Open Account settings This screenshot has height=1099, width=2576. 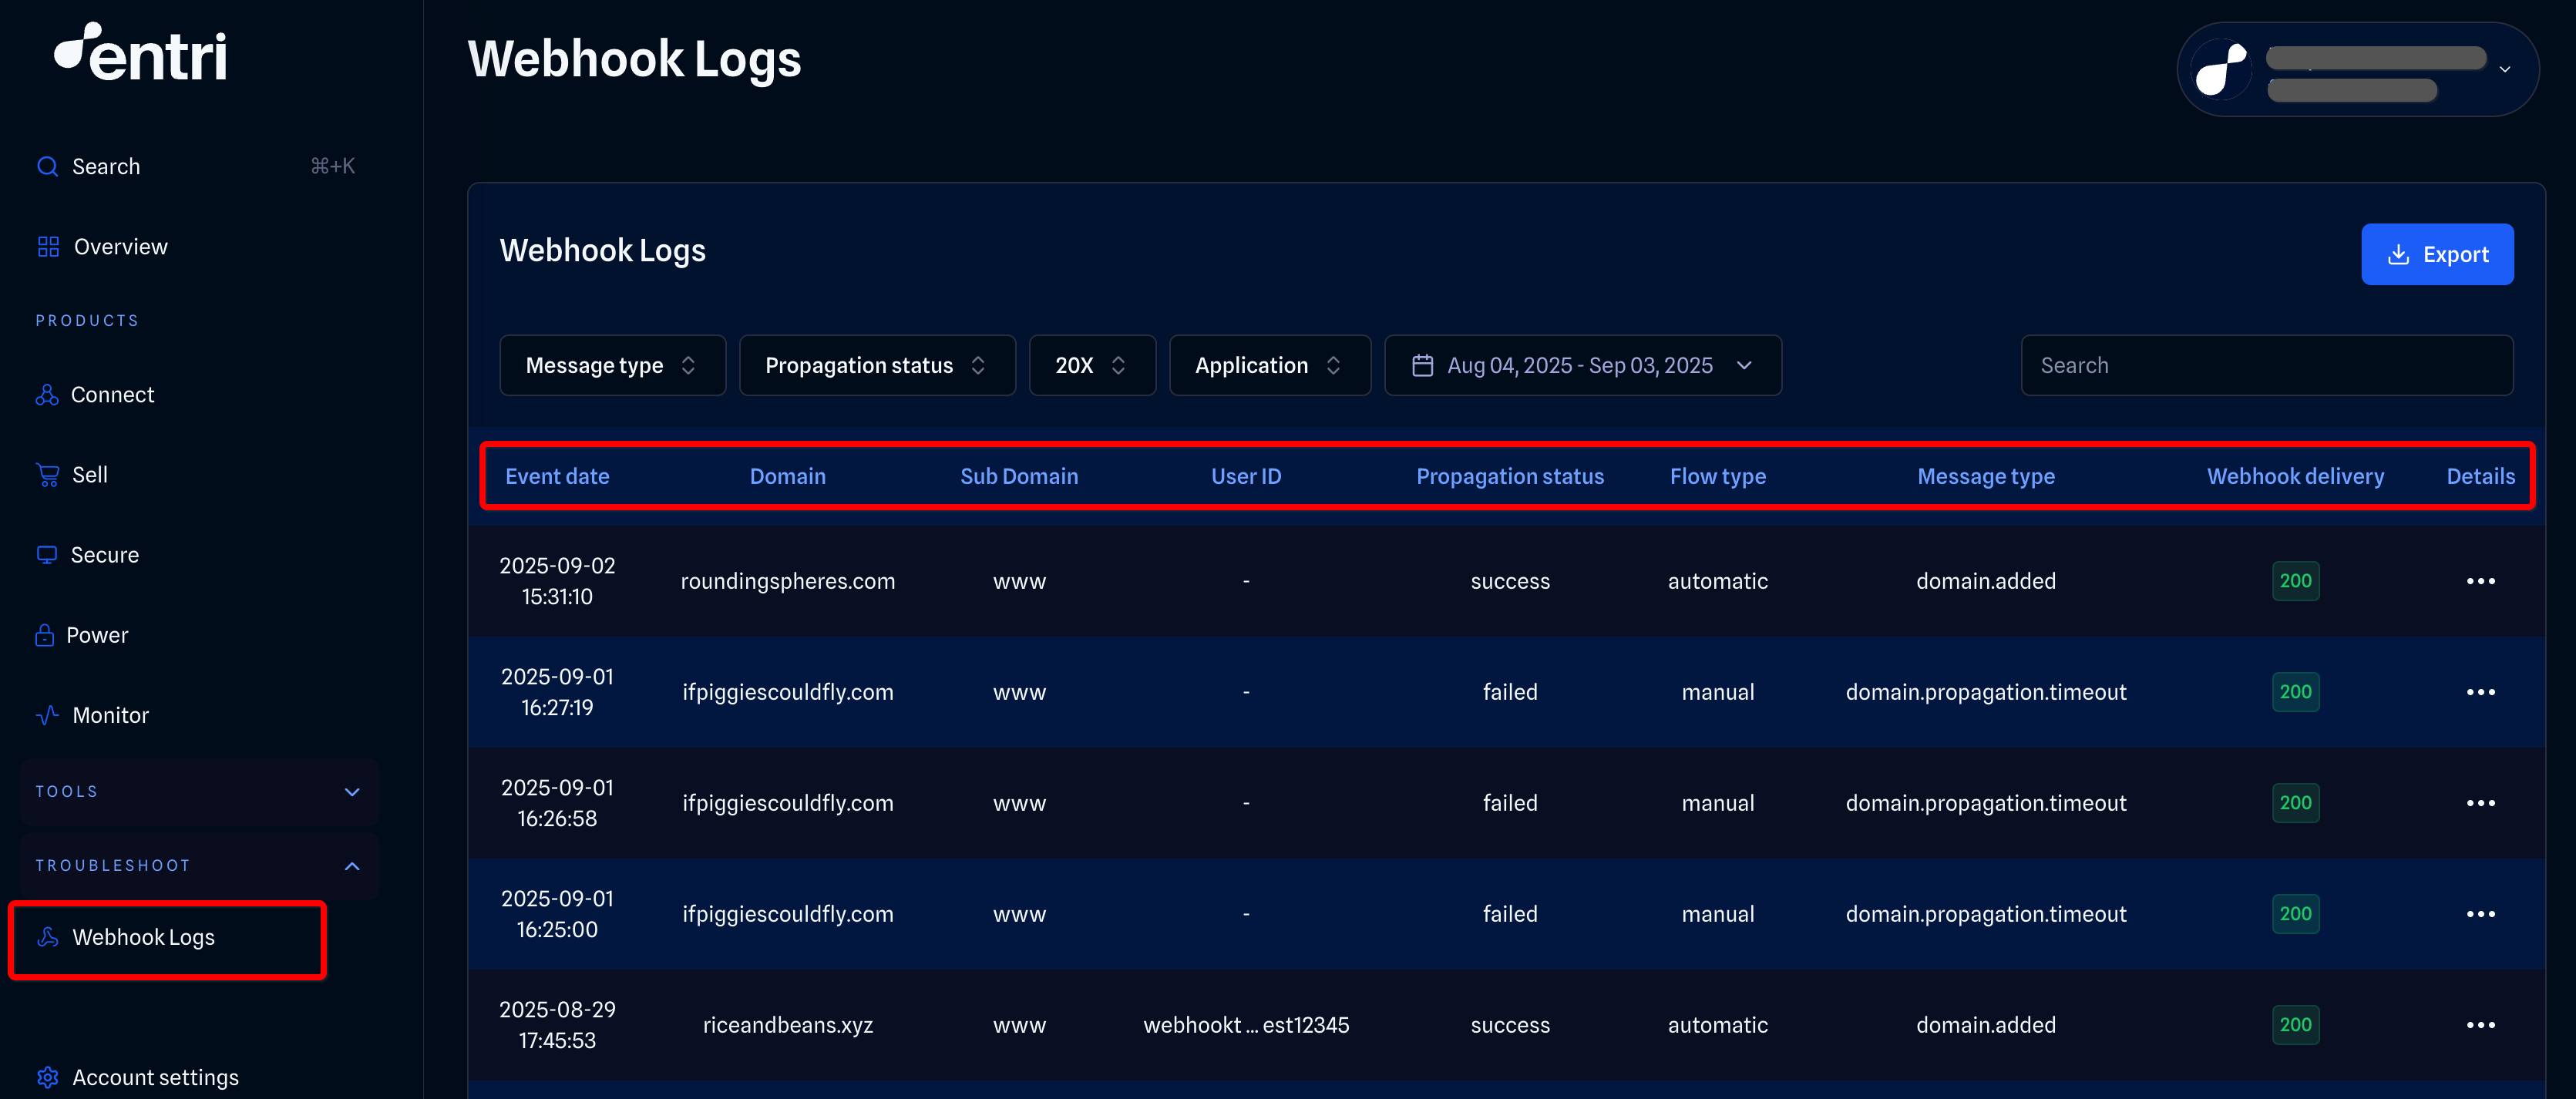pyautogui.click(x=155, y=1077)
